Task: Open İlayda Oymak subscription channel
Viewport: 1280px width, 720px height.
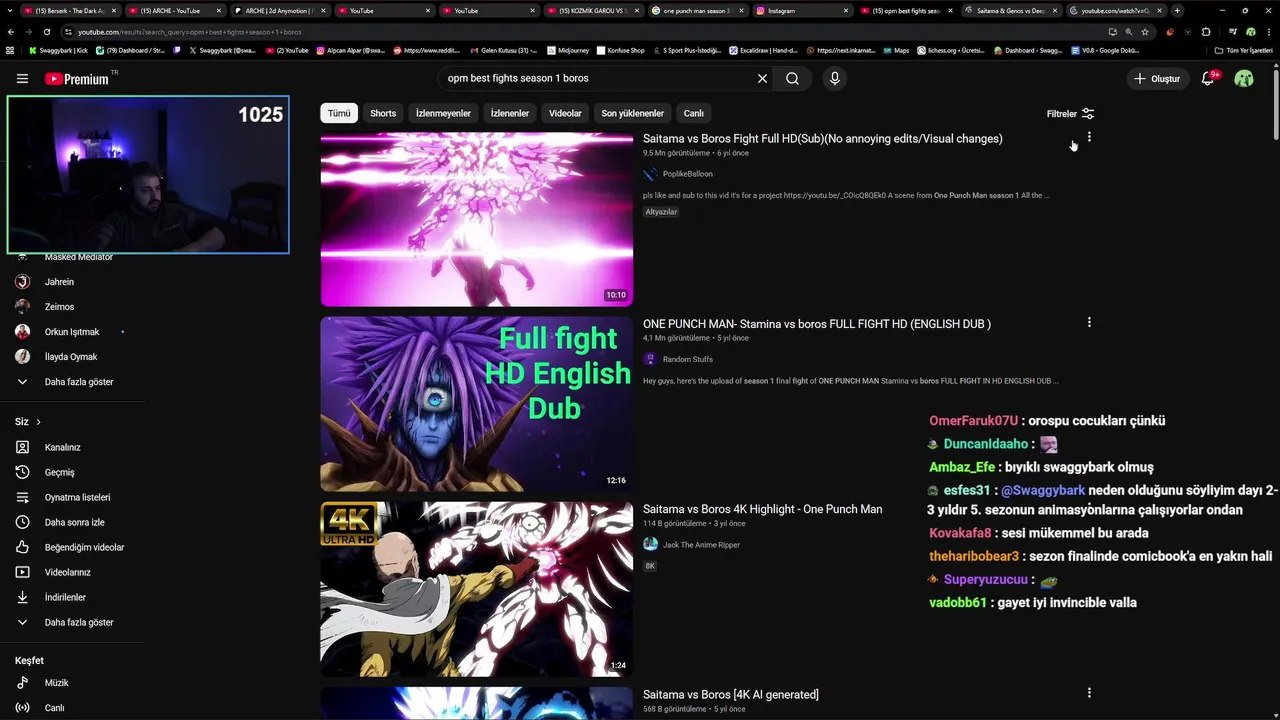Action: 72,357
